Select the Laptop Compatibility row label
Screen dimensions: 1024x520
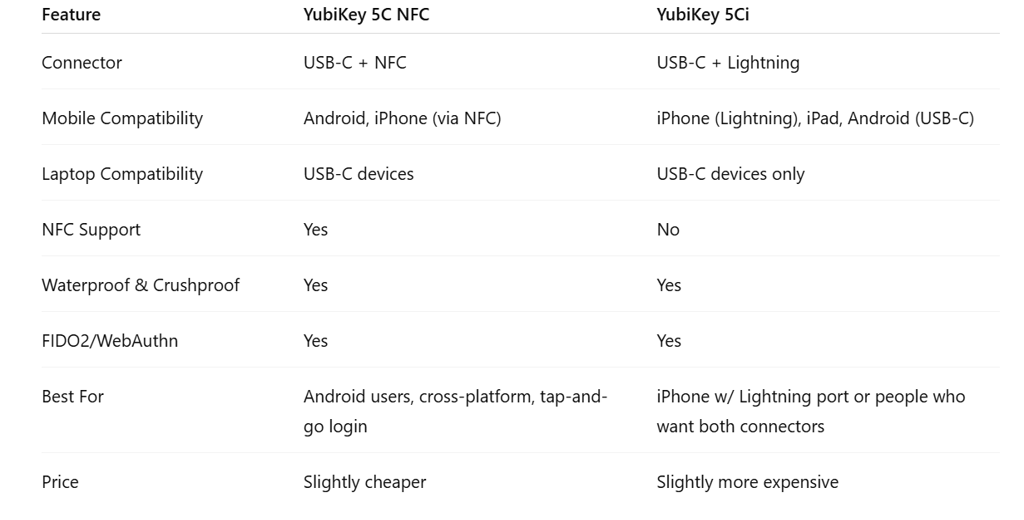coord(122,174)
